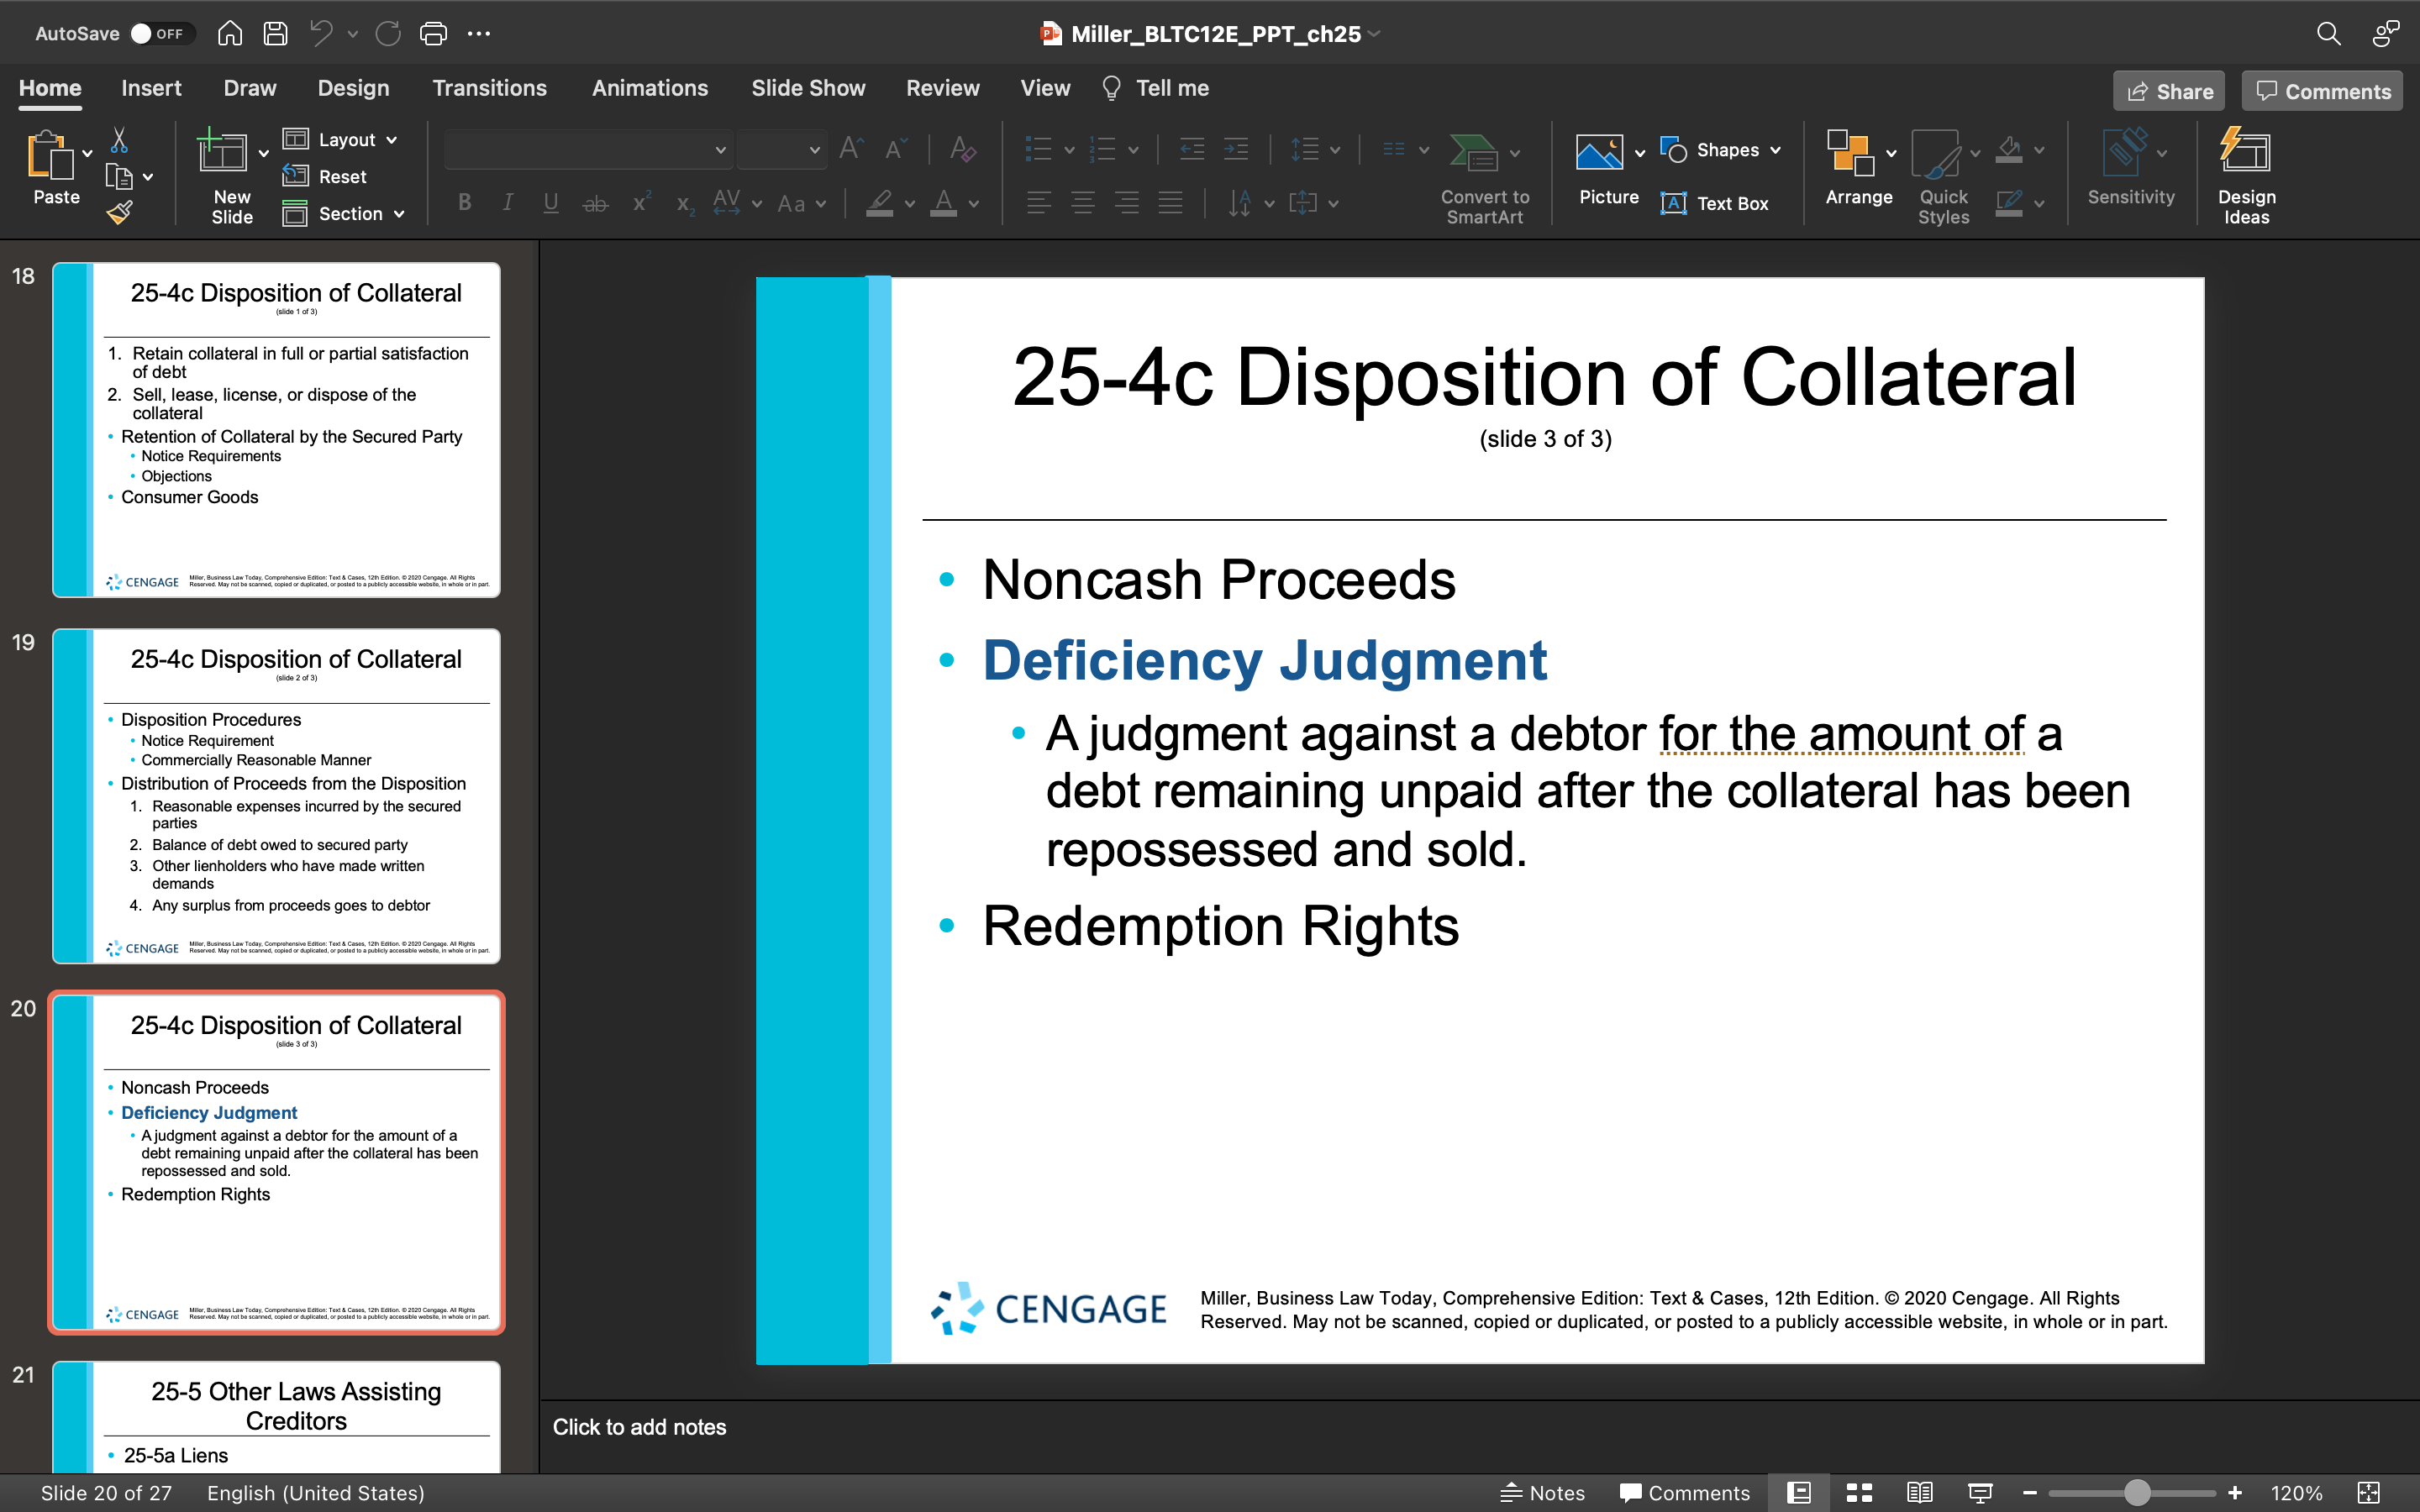Click the Home icon in title bar

(x=230, y=33)
